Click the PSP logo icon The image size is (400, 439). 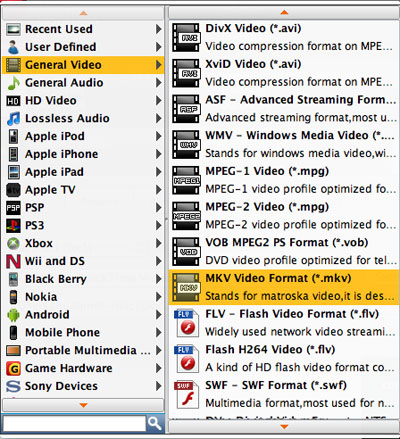click(x=13, y=208)
